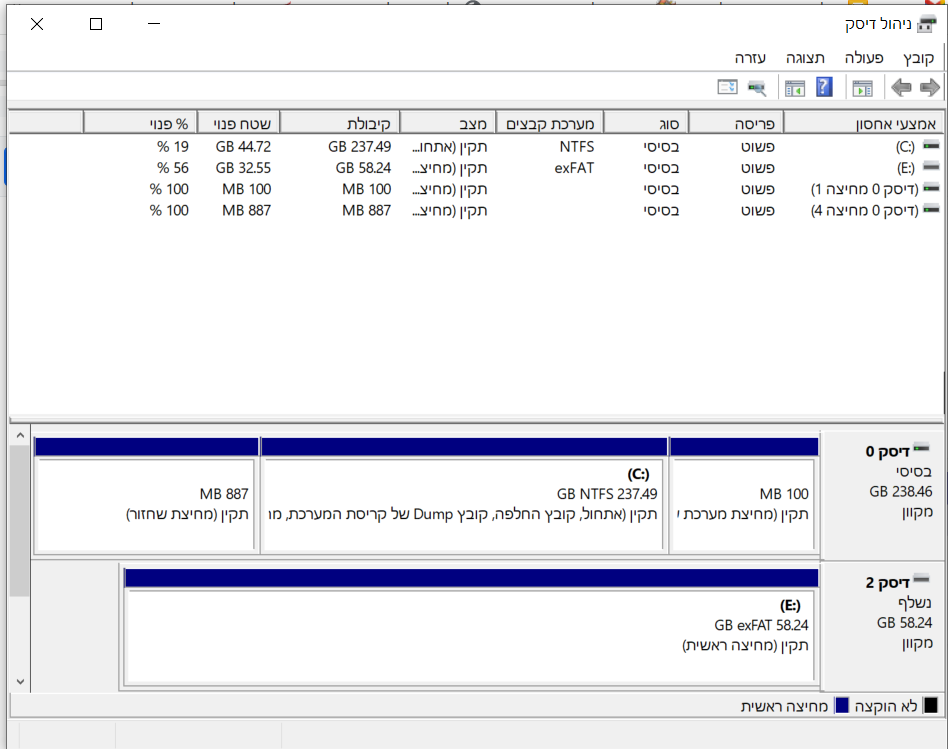
Task: Open the קובץ menu
Action: 918,58
